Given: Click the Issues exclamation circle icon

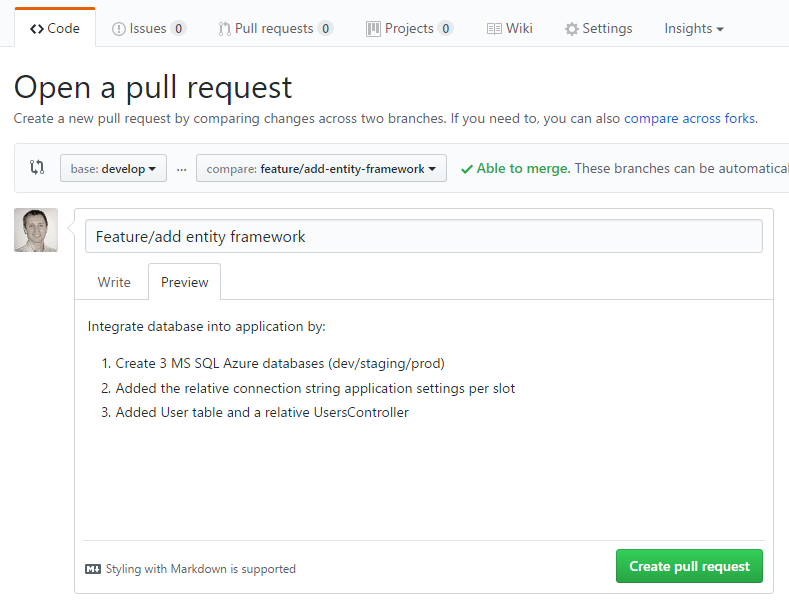Looking at the screenshot, I should (119, 29).
